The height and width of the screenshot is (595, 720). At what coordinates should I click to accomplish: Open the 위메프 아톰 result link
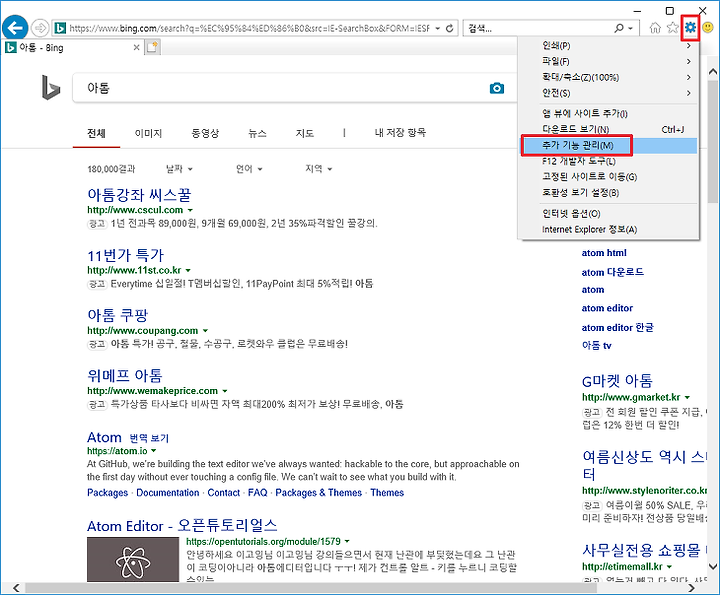click(125, 376)
